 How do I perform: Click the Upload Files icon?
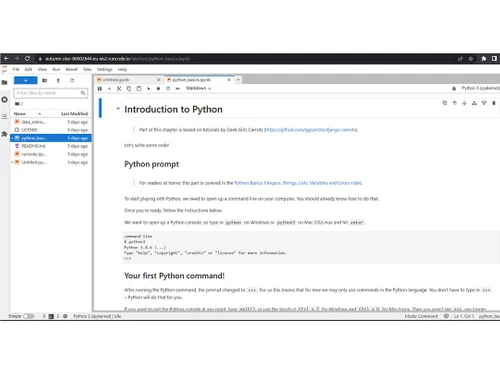pyautogui.click(x=58, y=80)
